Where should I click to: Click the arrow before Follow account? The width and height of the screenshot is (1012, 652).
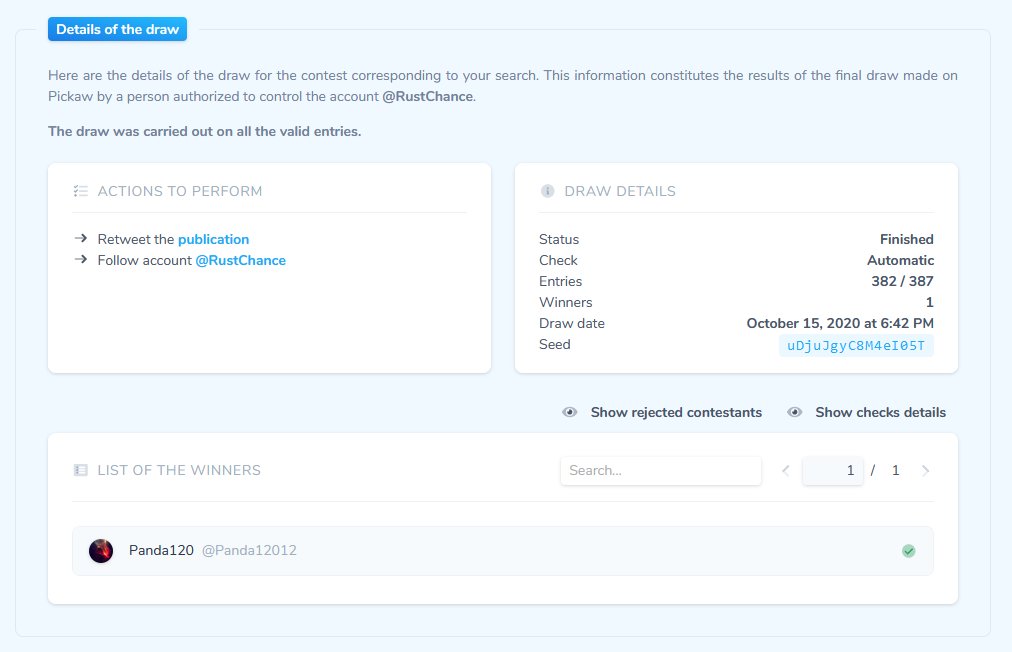pos(81,260)
